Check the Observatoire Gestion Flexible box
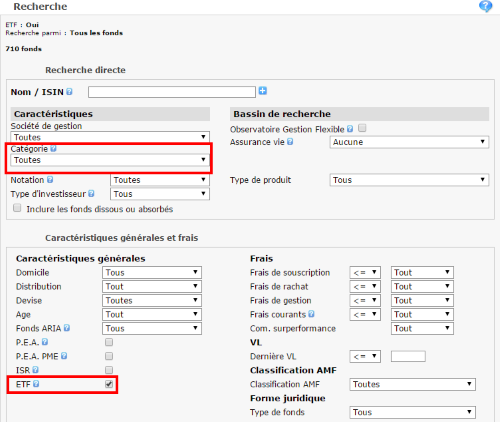The image size is (500, 422). coord(362,128)
